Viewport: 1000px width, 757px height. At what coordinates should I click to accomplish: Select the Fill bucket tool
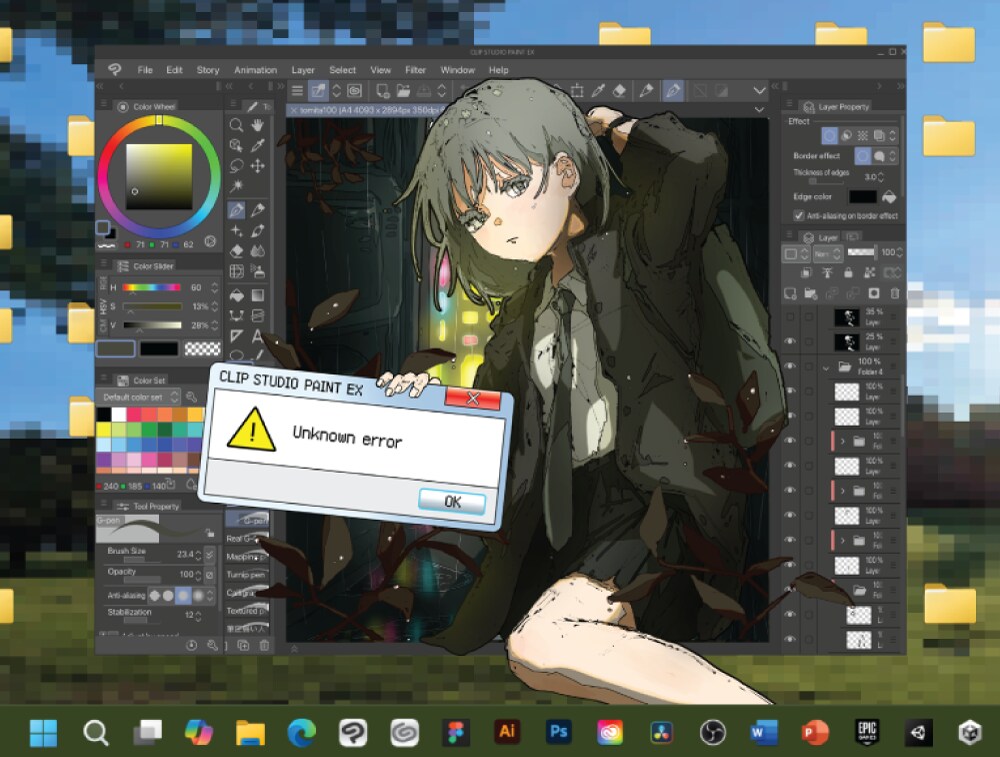pyautogui.click(x=236, y=295)
